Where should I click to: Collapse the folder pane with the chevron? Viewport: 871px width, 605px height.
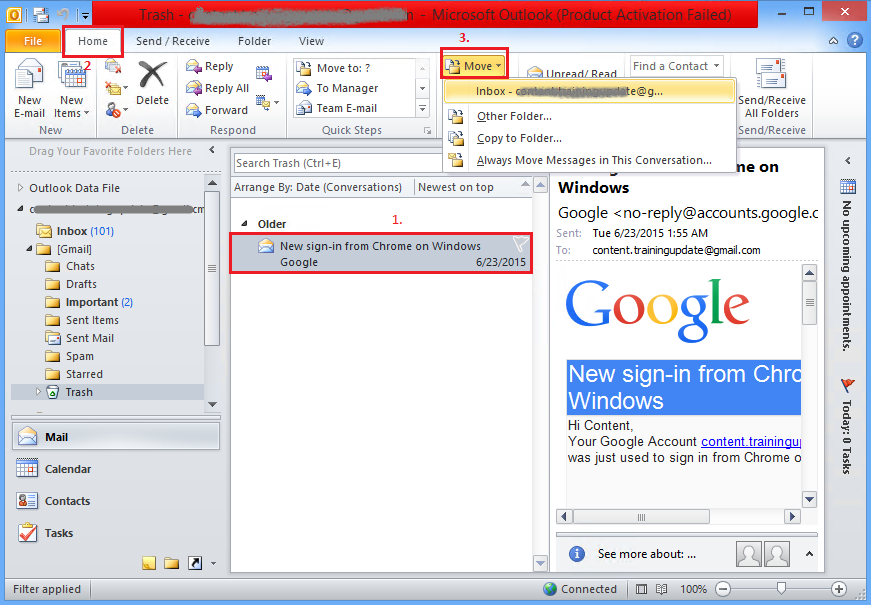[212, 150]
